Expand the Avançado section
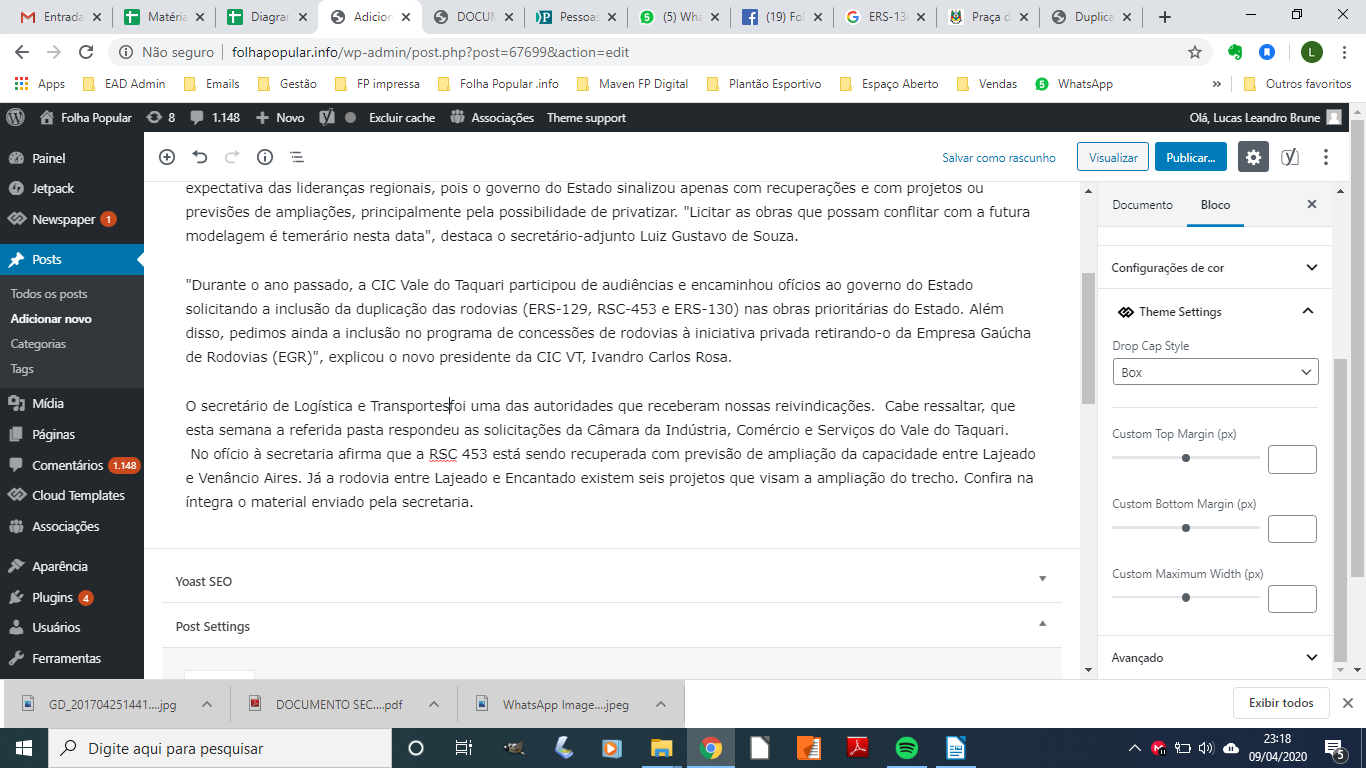This screenshot has width=1366, height=768. point(1312,658)
